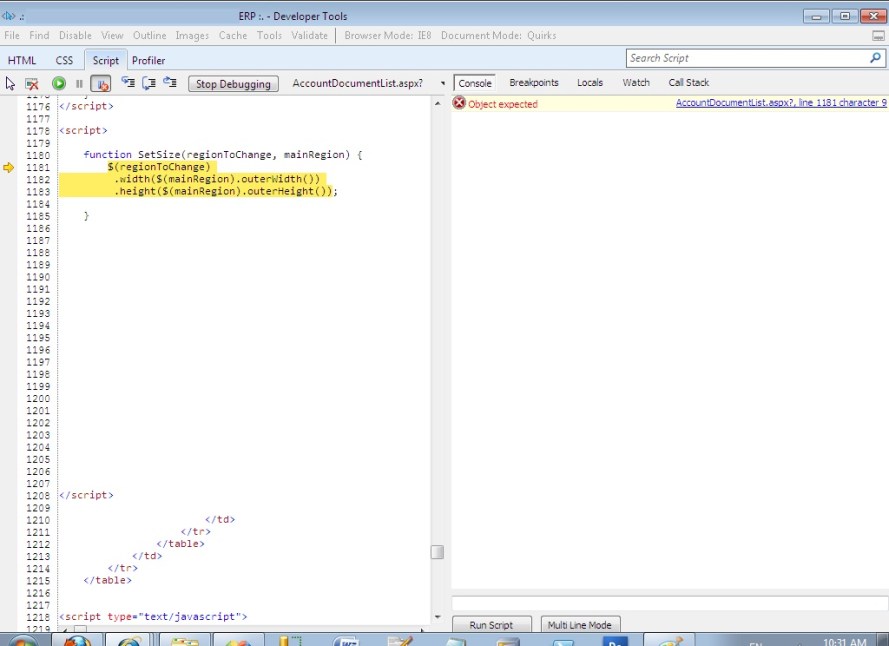Toggle the Break on Error option
The width and height of the screenshot is (889, 646).
[101, 83]
